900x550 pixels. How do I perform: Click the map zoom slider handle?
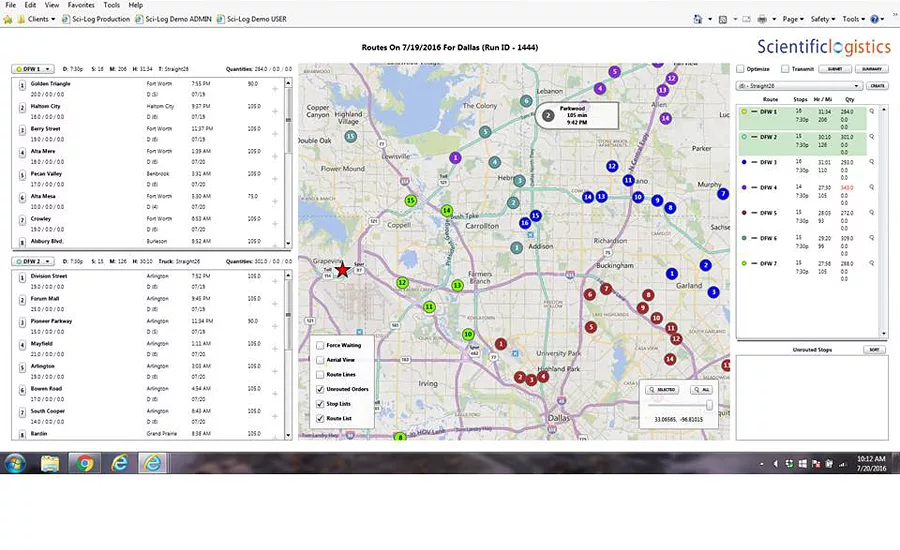coord(709,405)
